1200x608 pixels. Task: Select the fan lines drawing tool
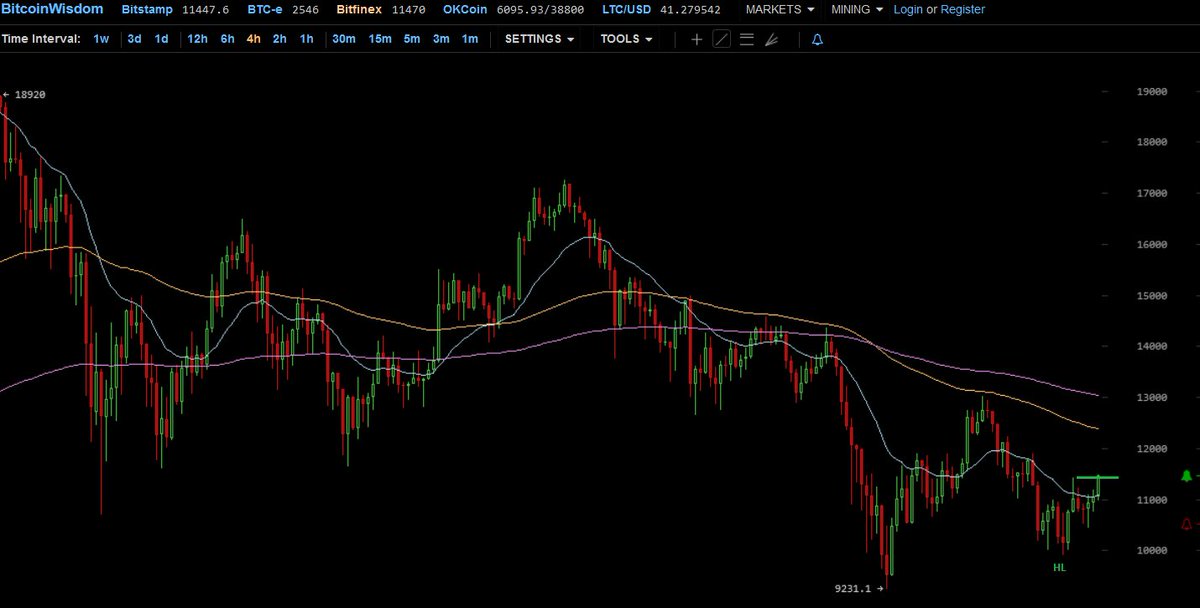coord(771,40)
